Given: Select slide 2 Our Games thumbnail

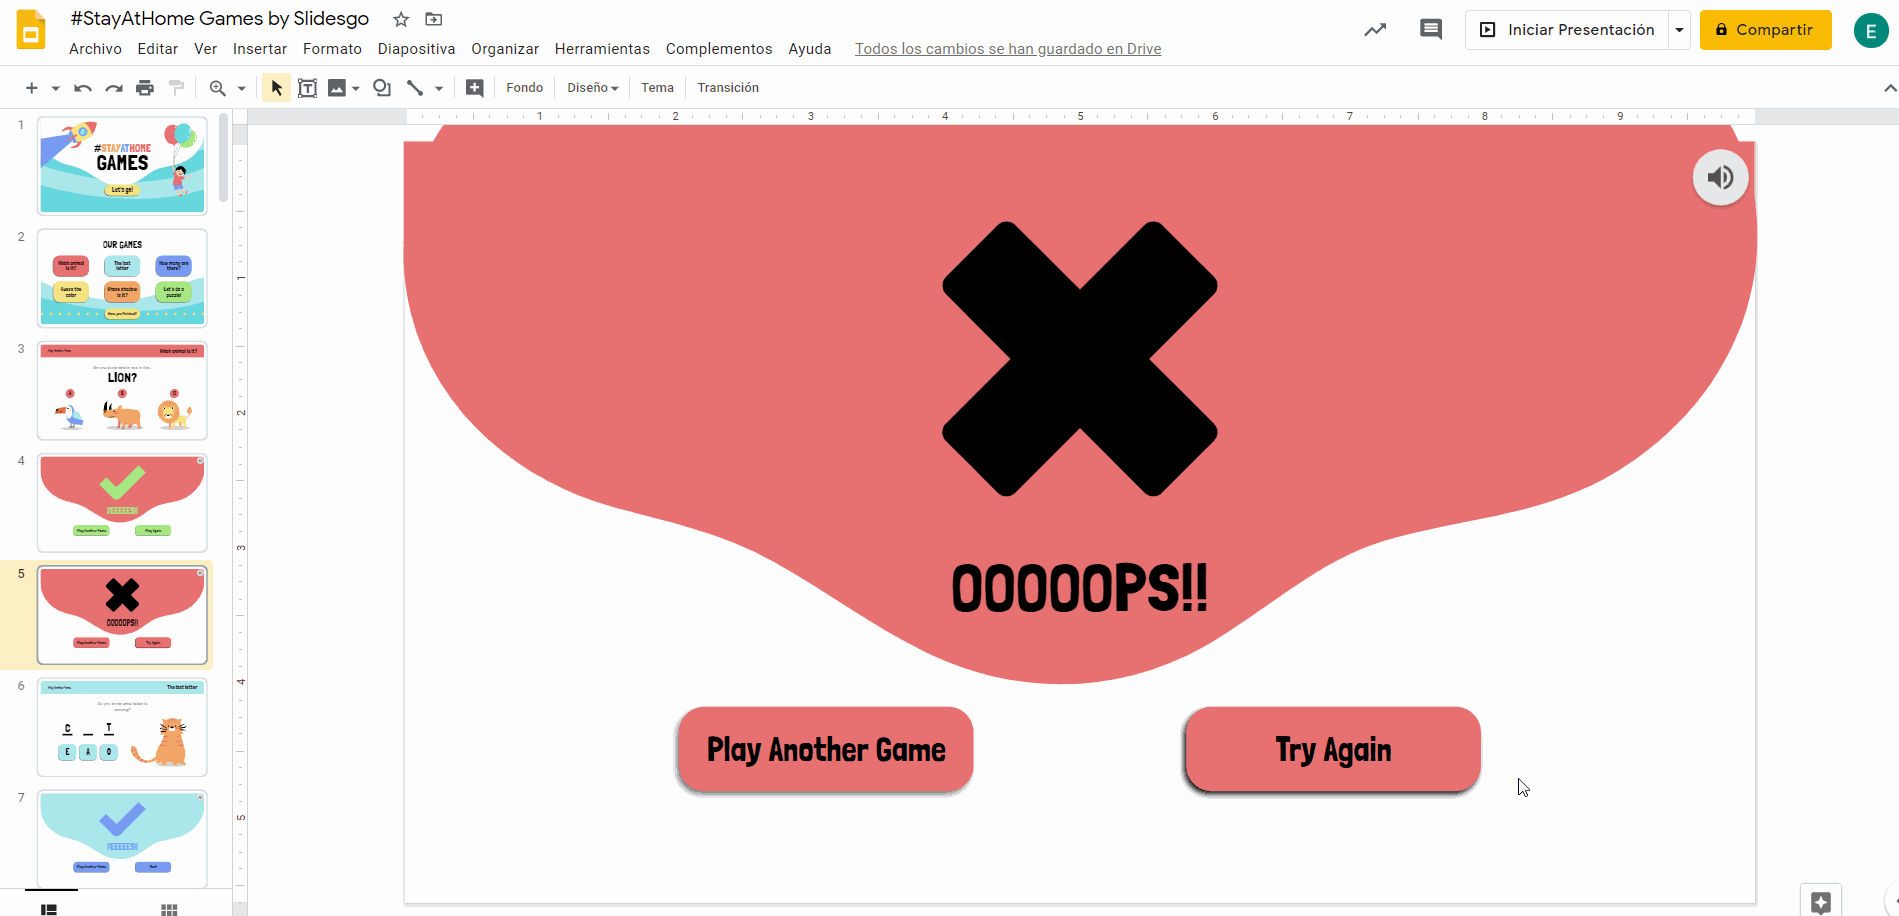Looking at the screenshot, I should pyautogui.click(x=122, y=278).
